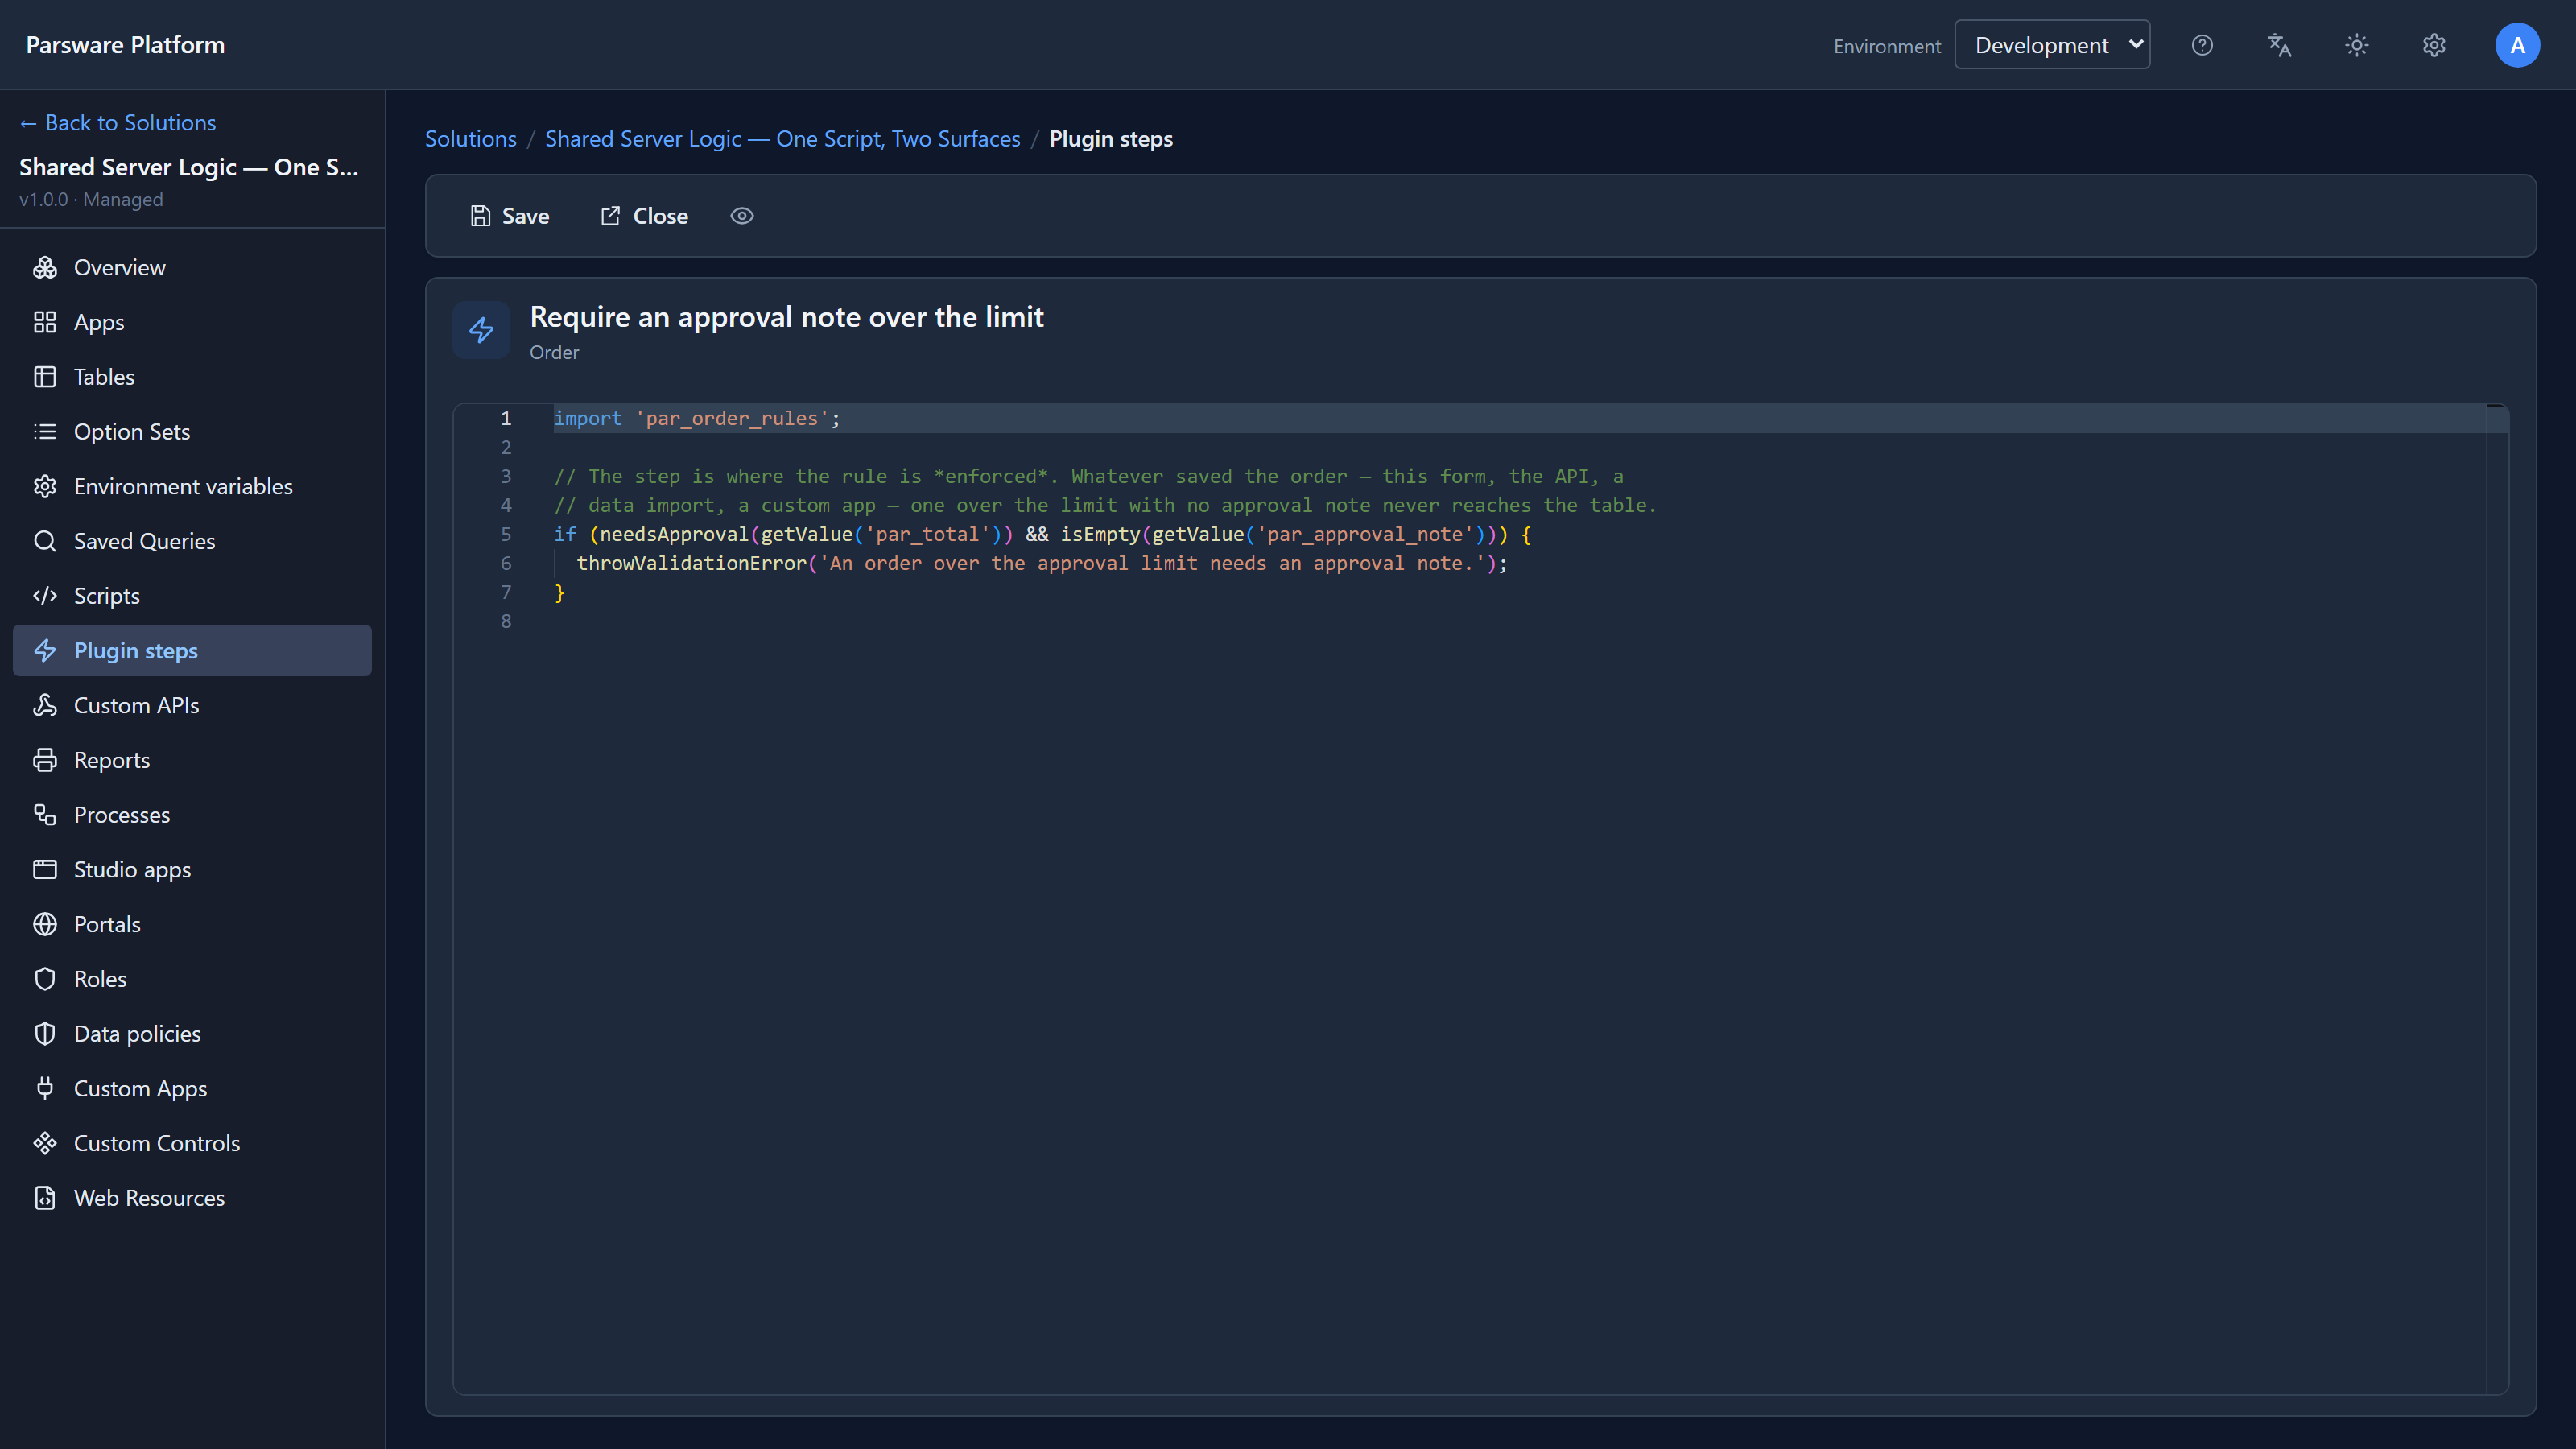2576x1449 pixels.
Task: Click the lightning badge beside the step title
Action: [481, 330]
